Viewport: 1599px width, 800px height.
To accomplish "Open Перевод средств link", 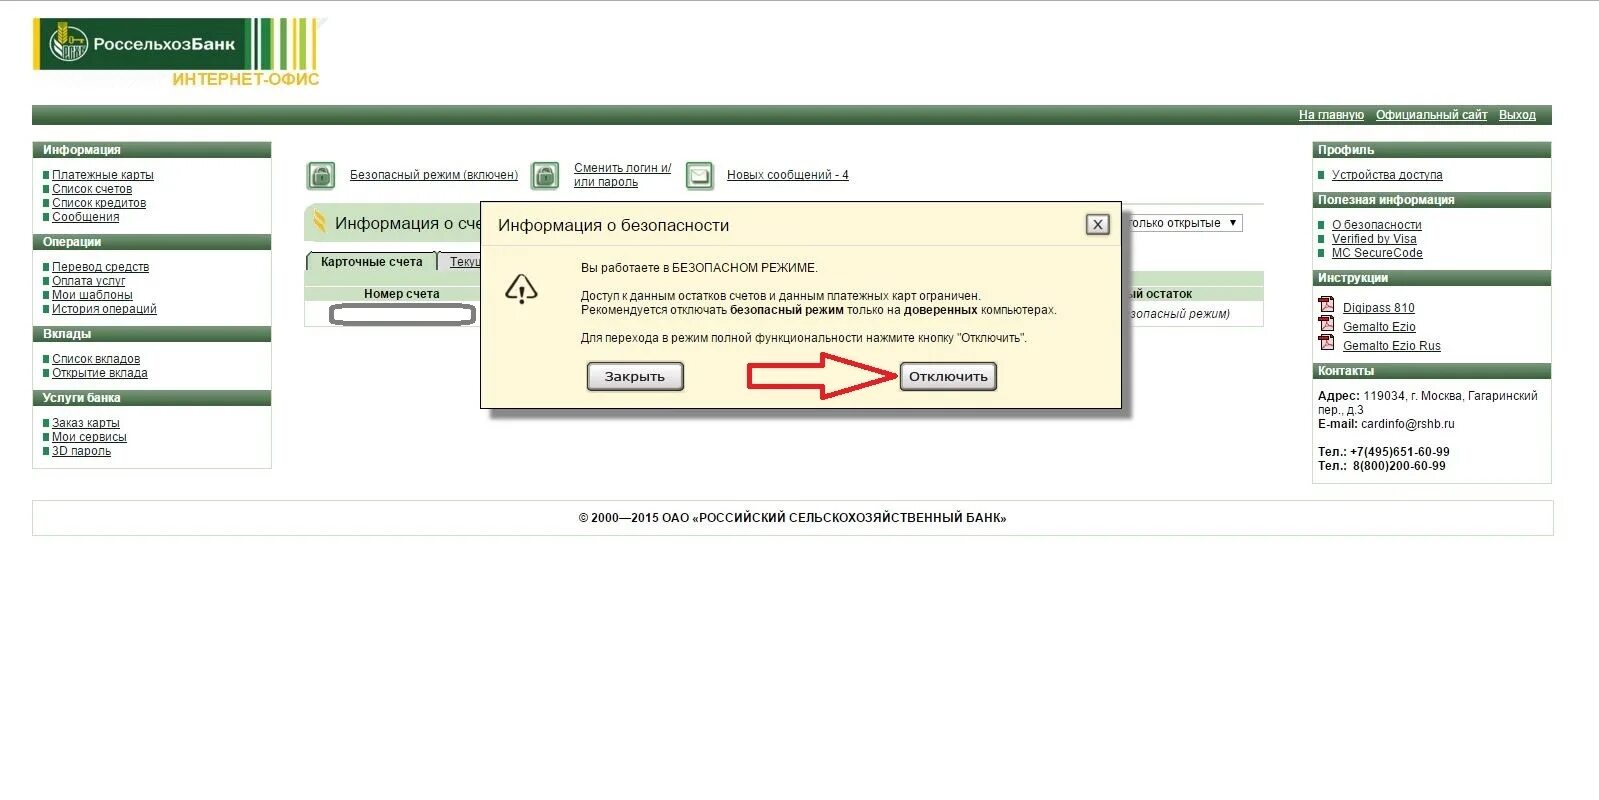I will point(100,267).
